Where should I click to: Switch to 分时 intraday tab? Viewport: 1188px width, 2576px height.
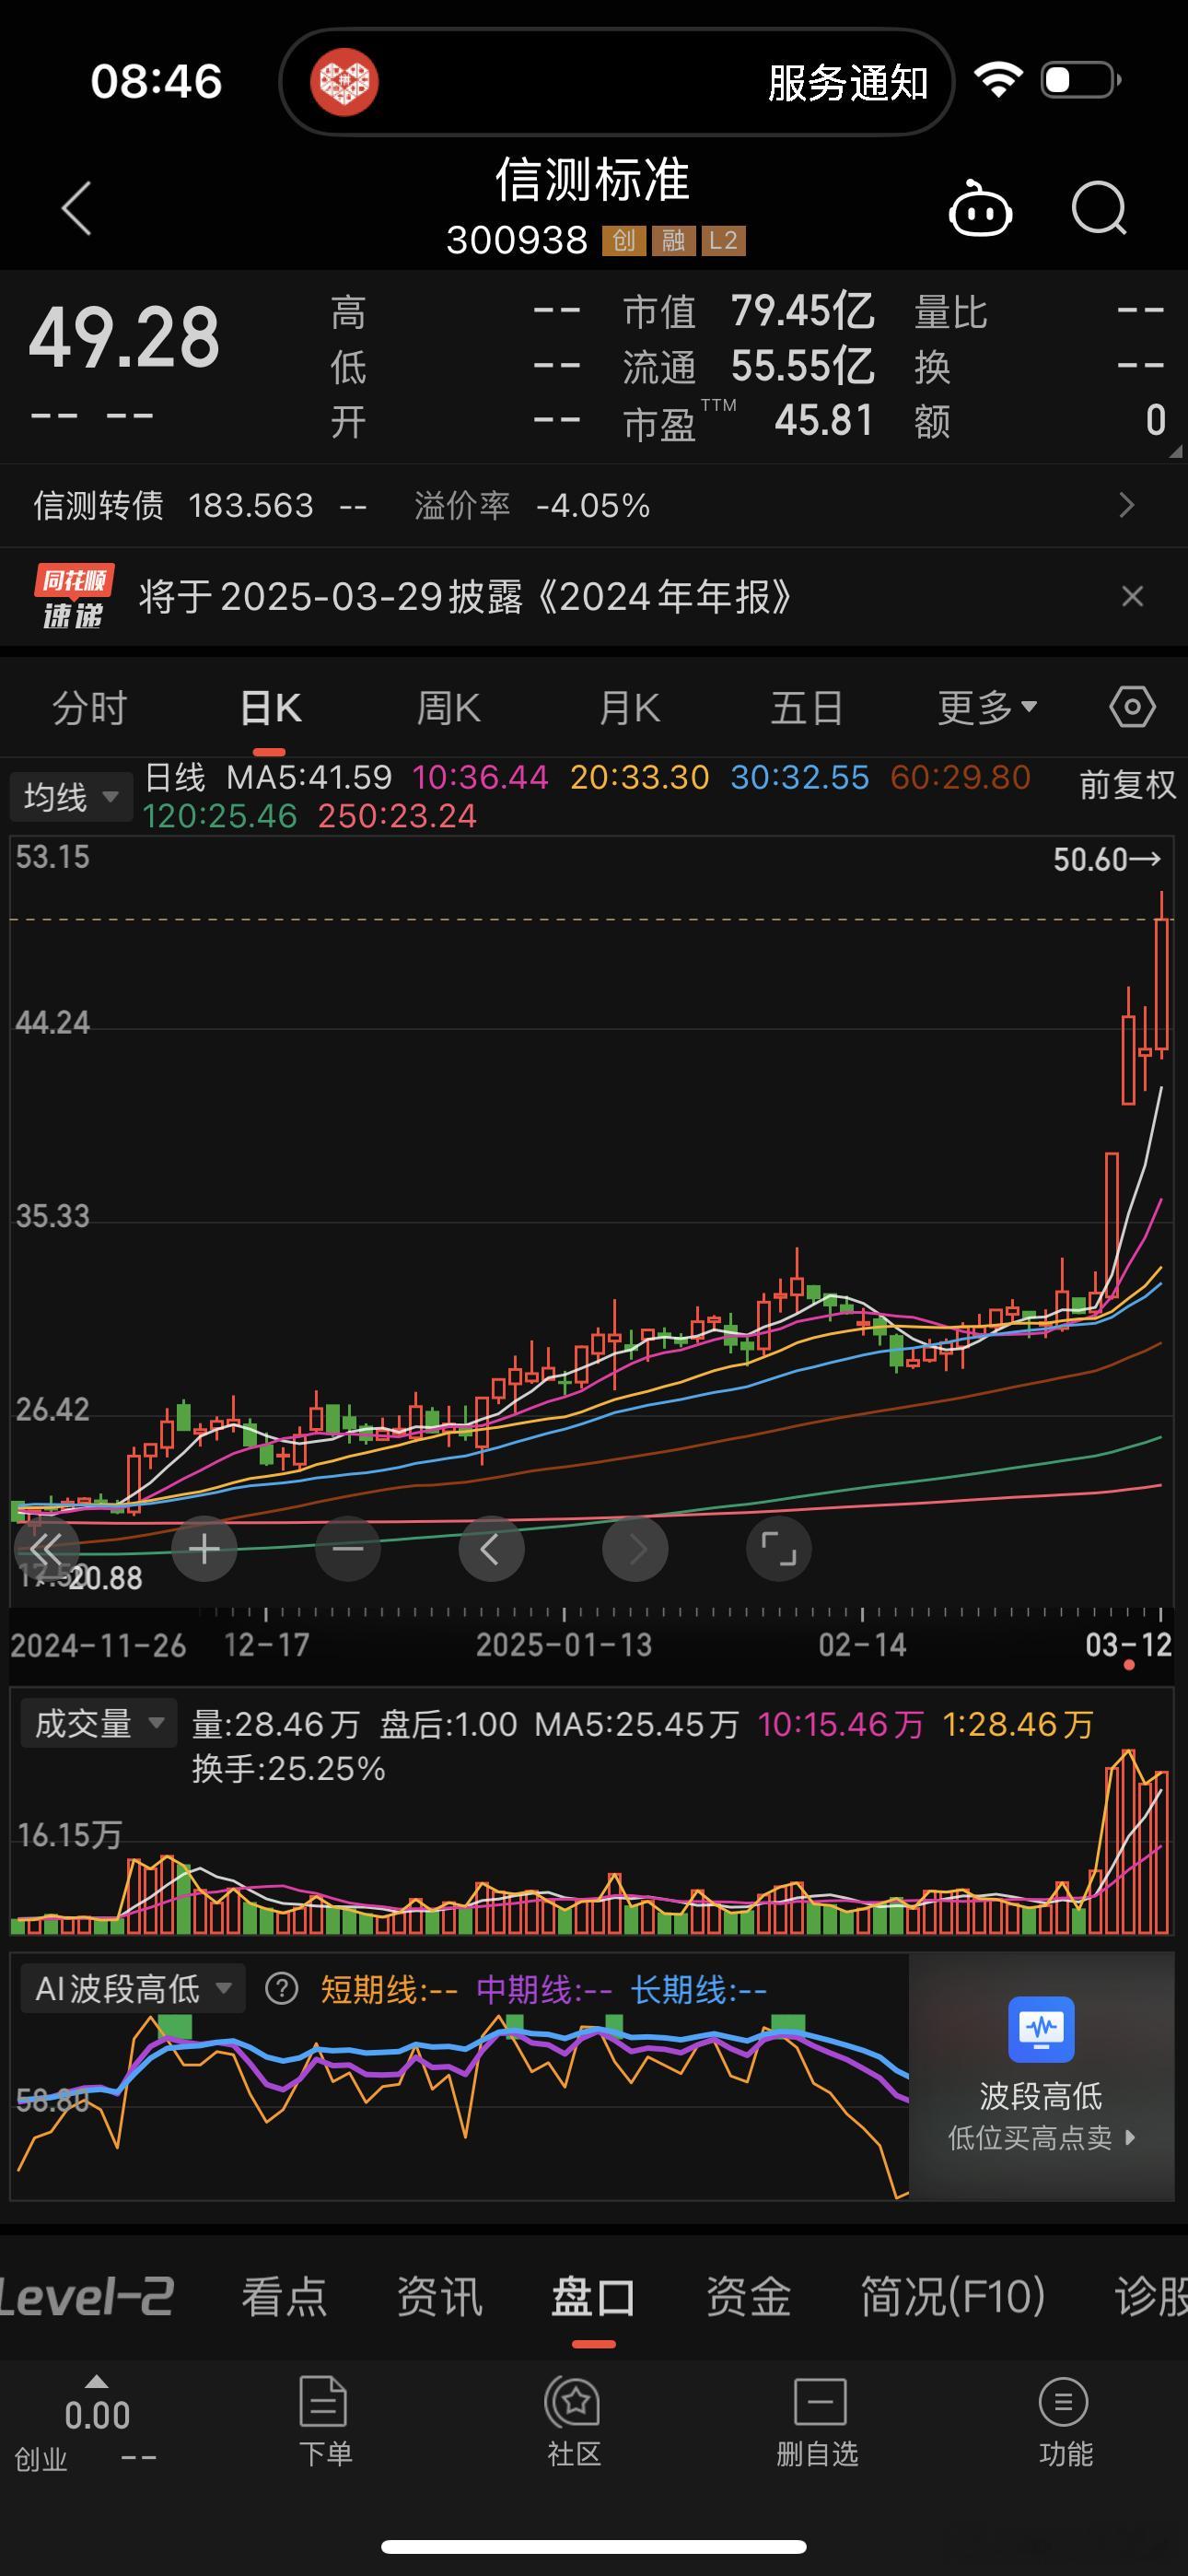pyautogui.click(x=90, y=708)
